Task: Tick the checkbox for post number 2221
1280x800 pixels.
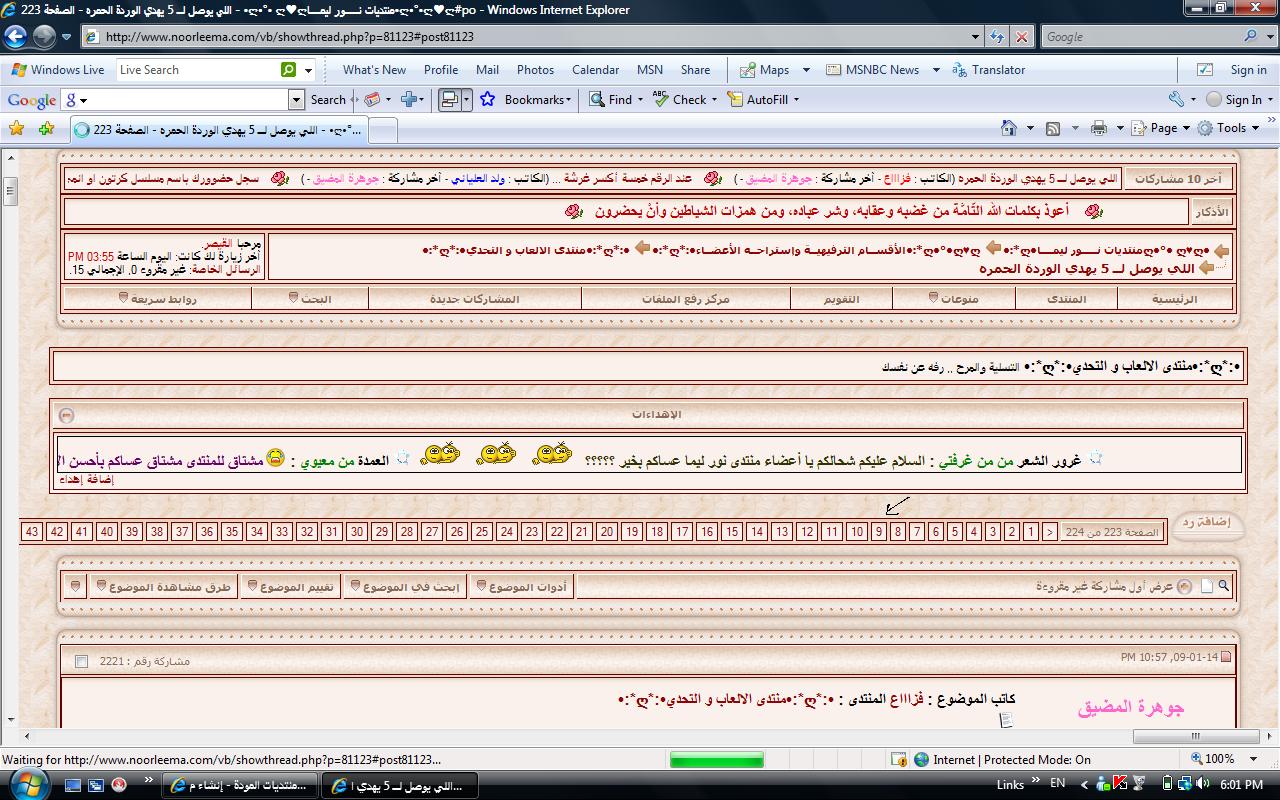Action: (x=82, y=661)
